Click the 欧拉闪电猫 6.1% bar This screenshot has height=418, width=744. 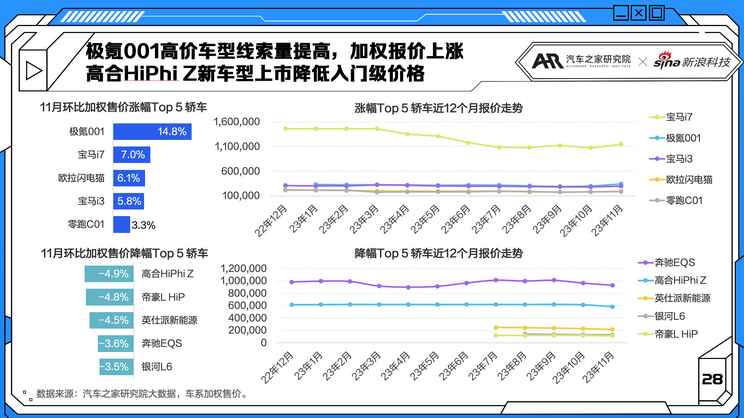(129, 178)
